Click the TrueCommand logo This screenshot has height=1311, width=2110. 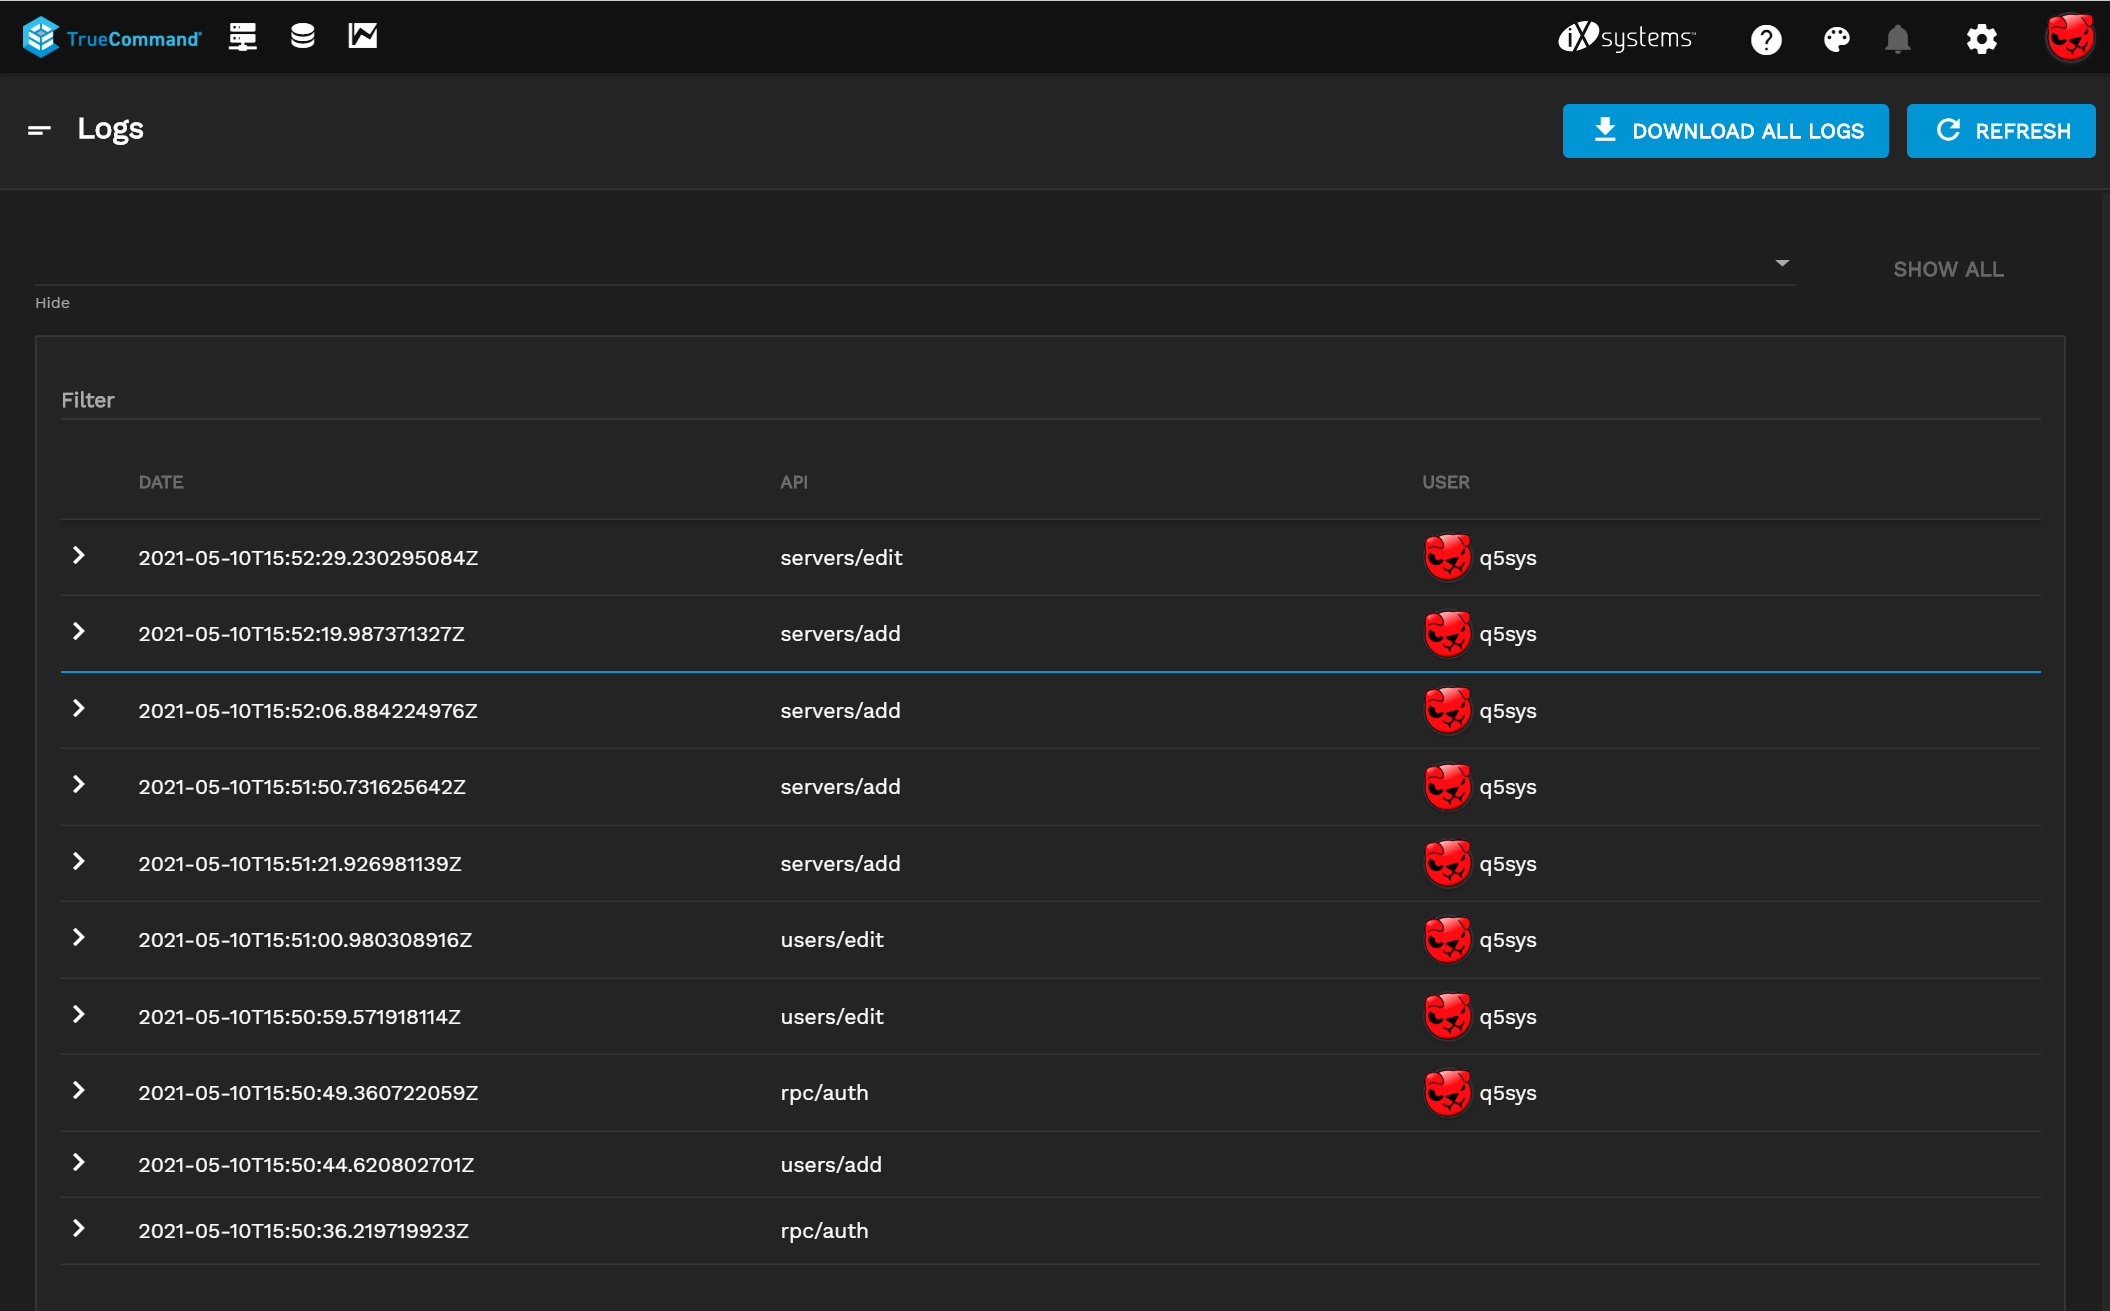pos(110,36)
